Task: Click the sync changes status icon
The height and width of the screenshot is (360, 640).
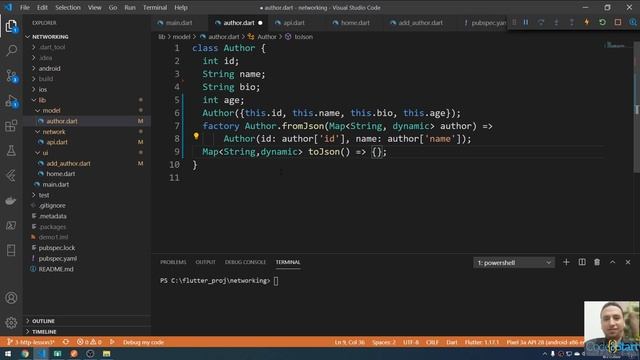Action: tap(66, 342)
